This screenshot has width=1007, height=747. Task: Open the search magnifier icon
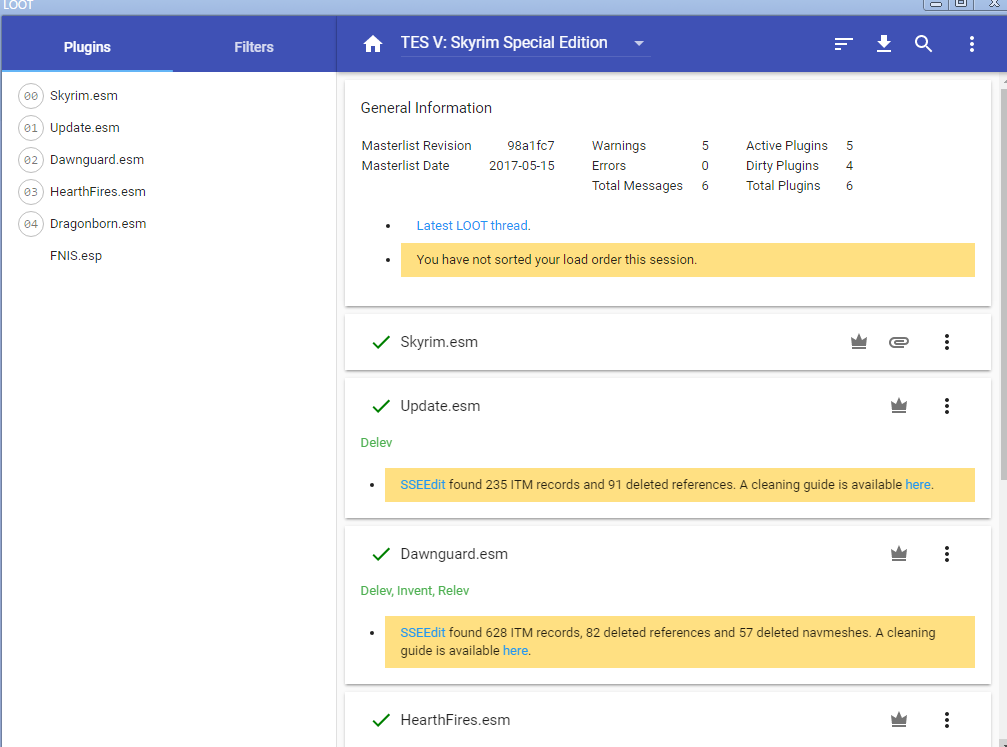pyautogui.click(x=924, y=44)
